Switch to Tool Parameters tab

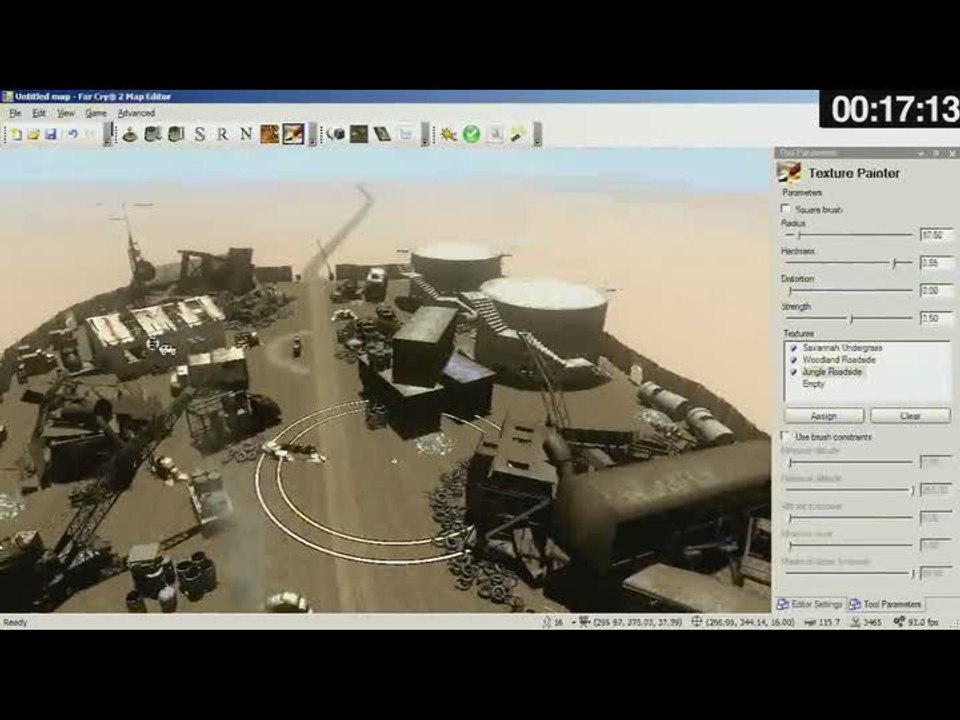(885, 604)
